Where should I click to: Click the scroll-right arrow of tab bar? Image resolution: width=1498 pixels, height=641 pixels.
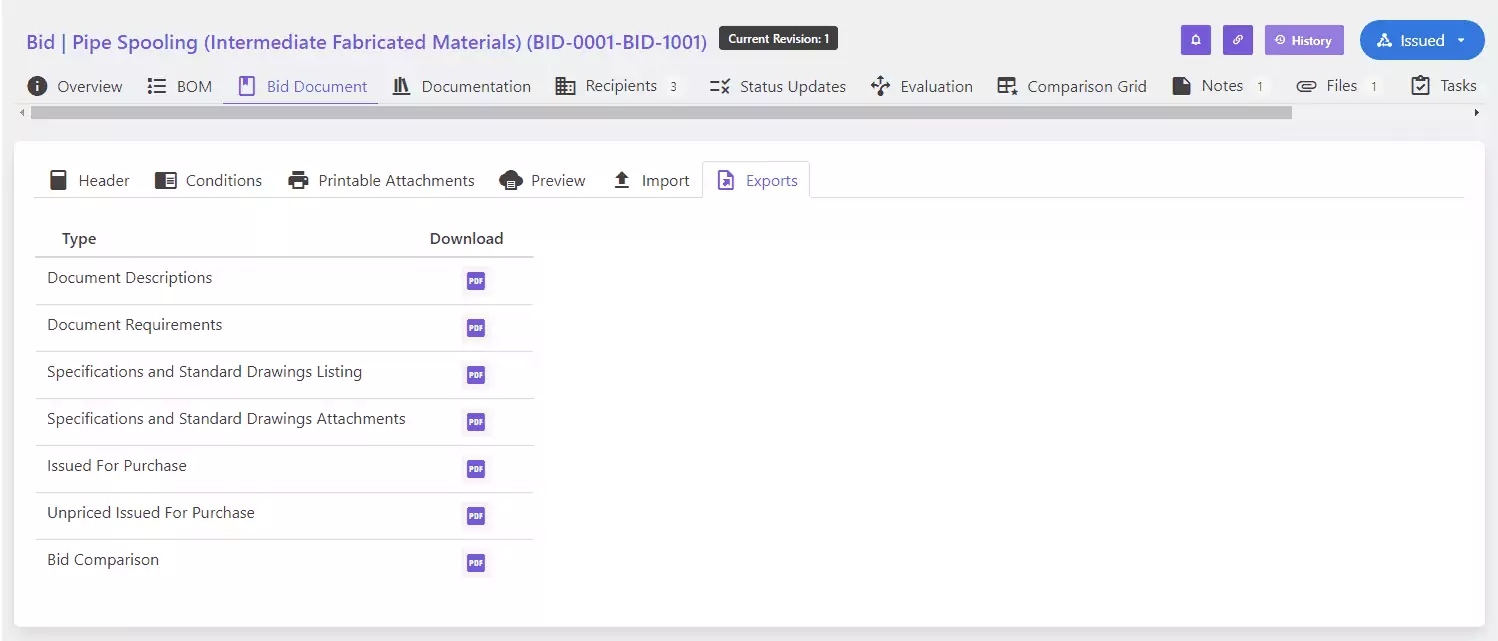(x=1477, y=113)
